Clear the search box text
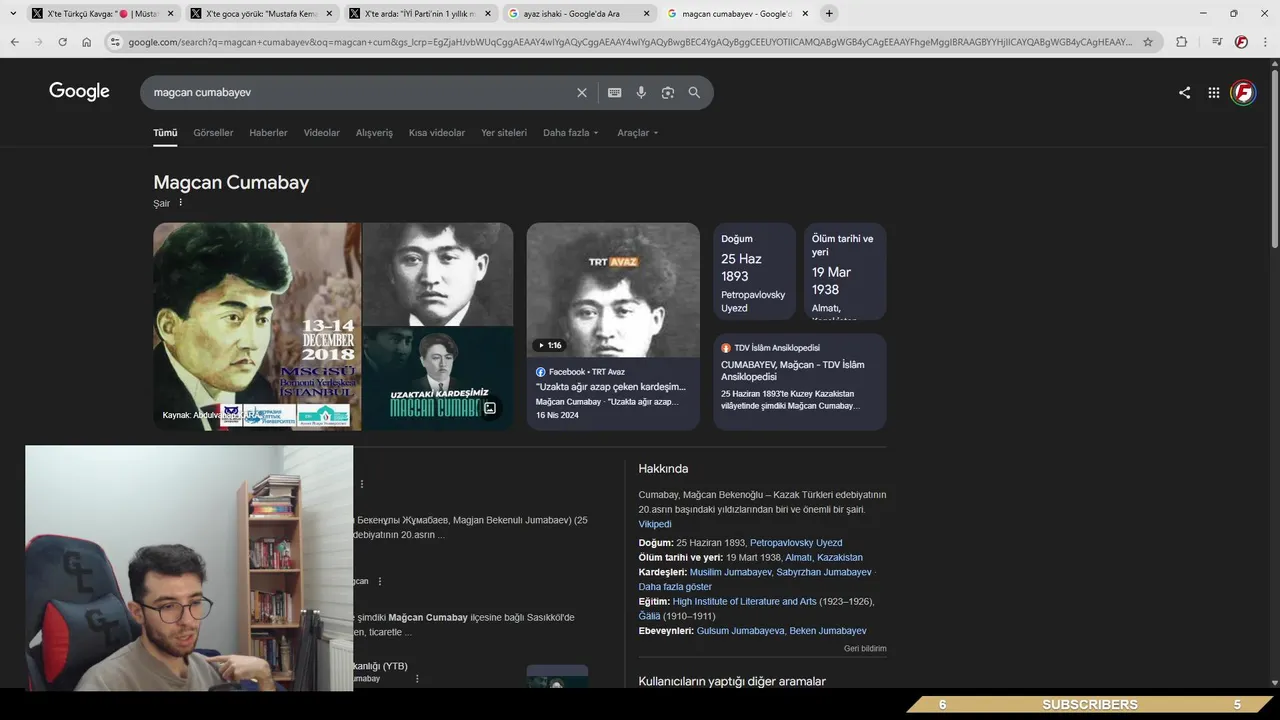Image resolution: width=1280 pixels, height=720 pixels. click(x=582, y=92)
